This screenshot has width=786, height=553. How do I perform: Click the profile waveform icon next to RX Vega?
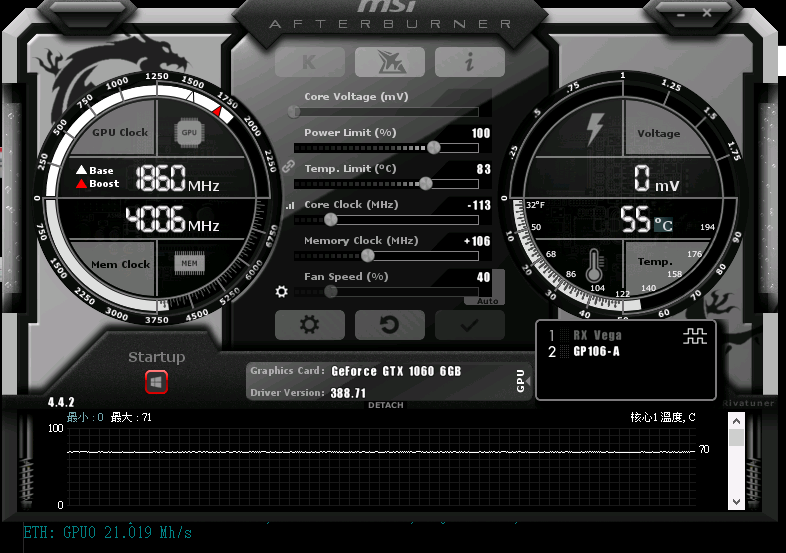point(695,336)
